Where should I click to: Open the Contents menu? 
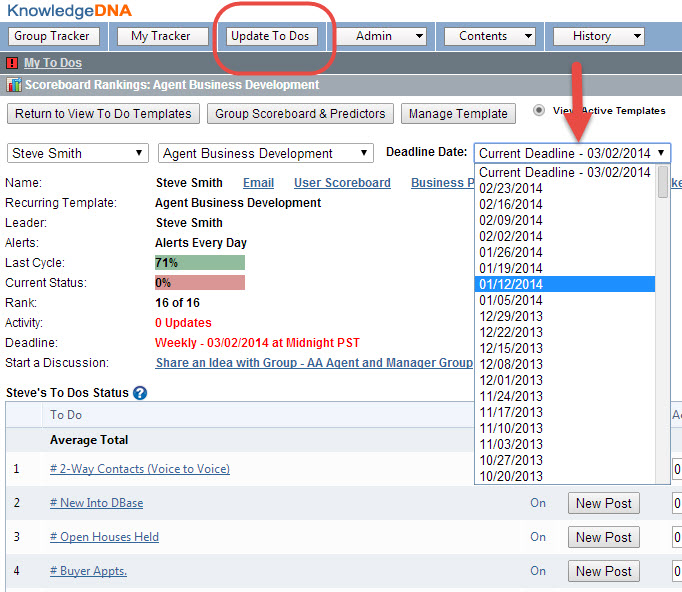tap(490, 36)
